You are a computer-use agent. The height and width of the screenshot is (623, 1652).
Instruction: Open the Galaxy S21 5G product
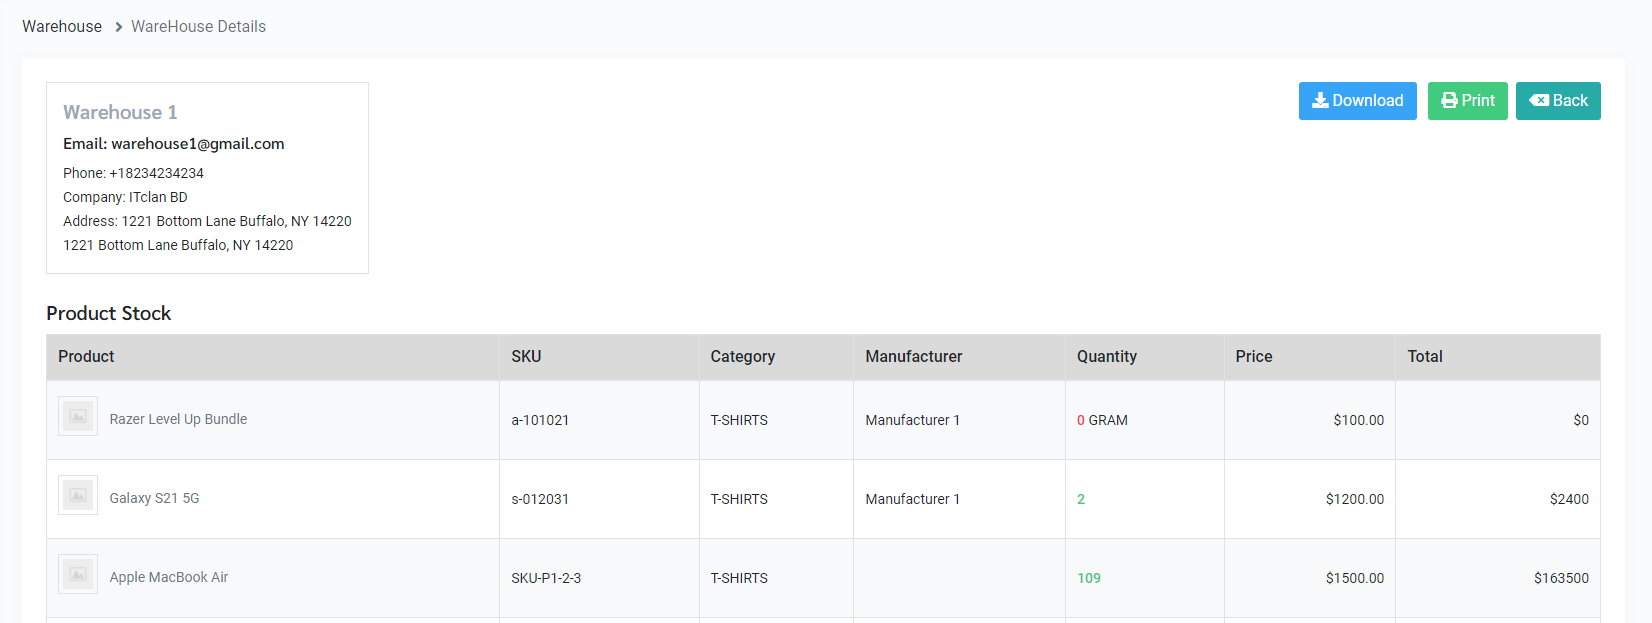tap(154, 498)
